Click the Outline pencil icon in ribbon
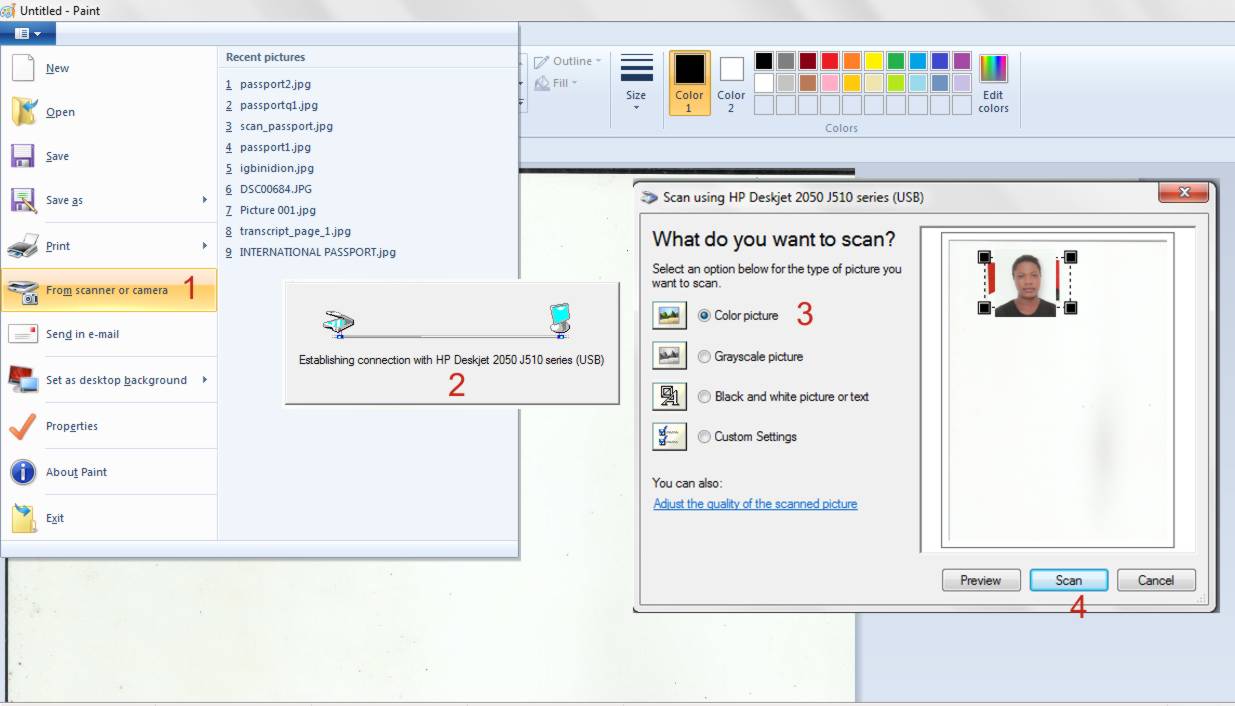The width and height of the screenshot is (1235, 706). 542,62
